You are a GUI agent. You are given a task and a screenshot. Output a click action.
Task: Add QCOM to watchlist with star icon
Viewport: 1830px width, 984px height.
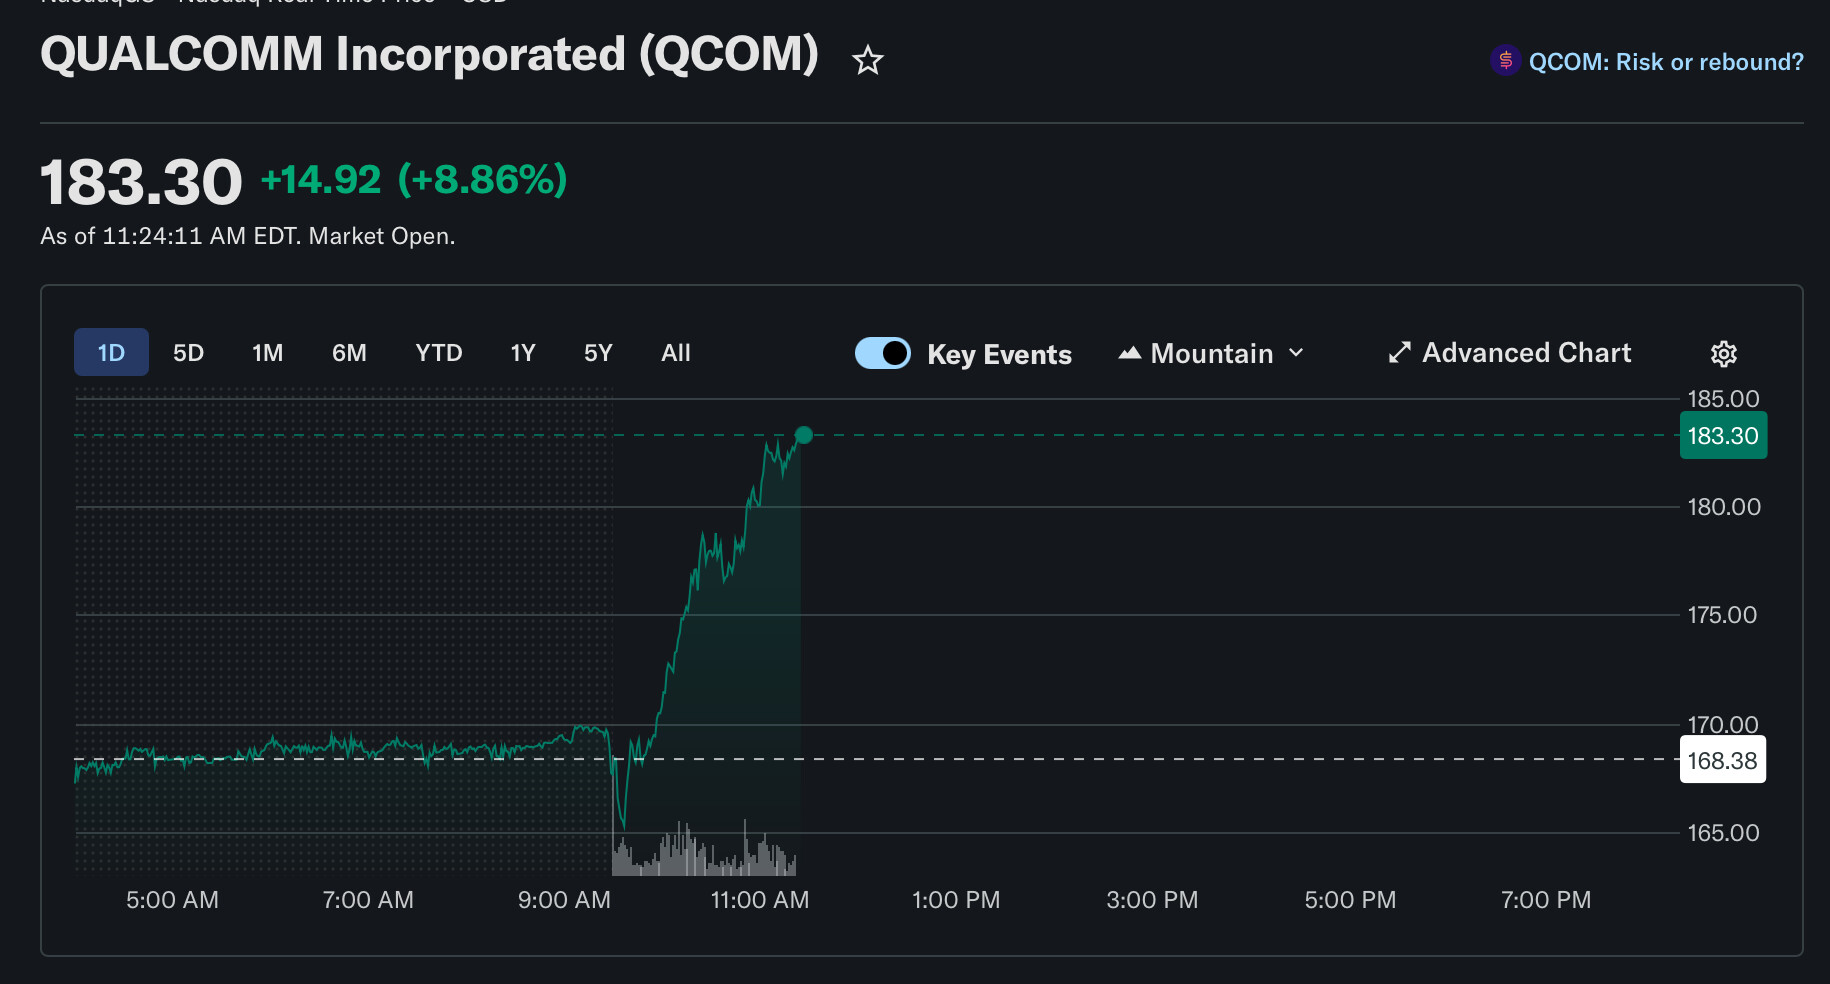tap(867, 60)
